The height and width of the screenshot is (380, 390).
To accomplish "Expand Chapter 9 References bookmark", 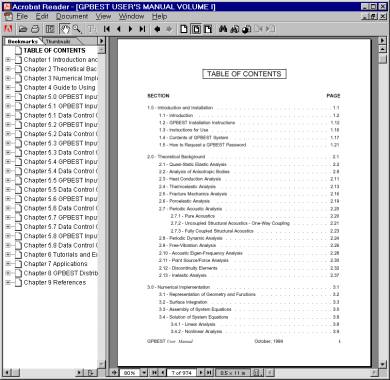I will click(8, 283).
